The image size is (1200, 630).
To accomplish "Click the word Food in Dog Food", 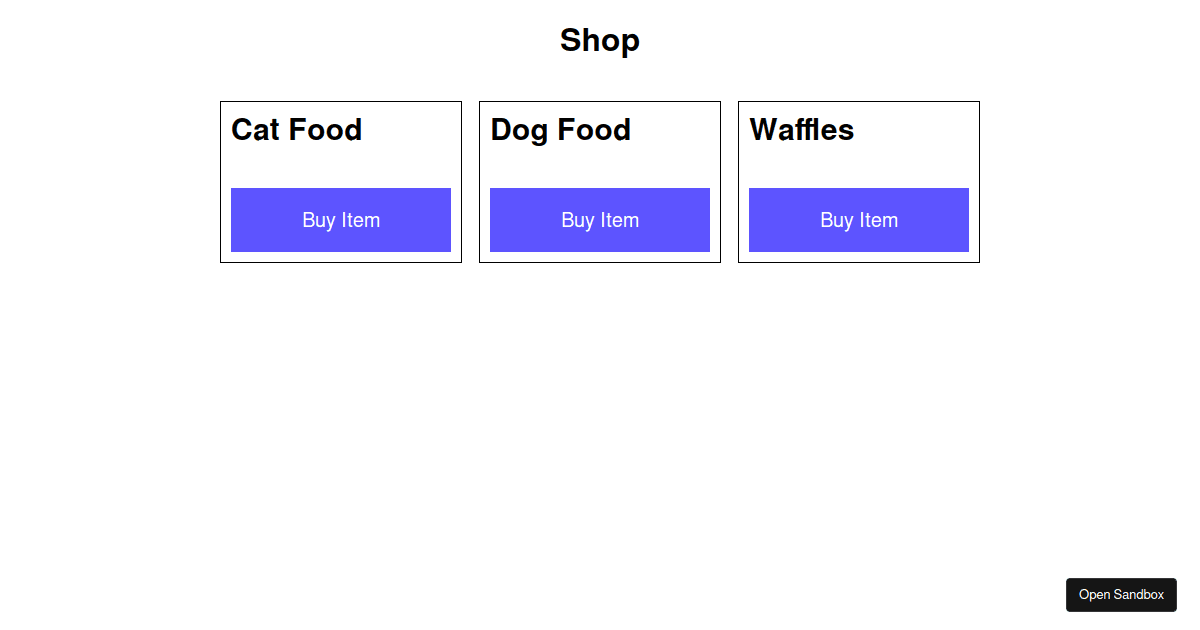I will click(x=594, y=130).
